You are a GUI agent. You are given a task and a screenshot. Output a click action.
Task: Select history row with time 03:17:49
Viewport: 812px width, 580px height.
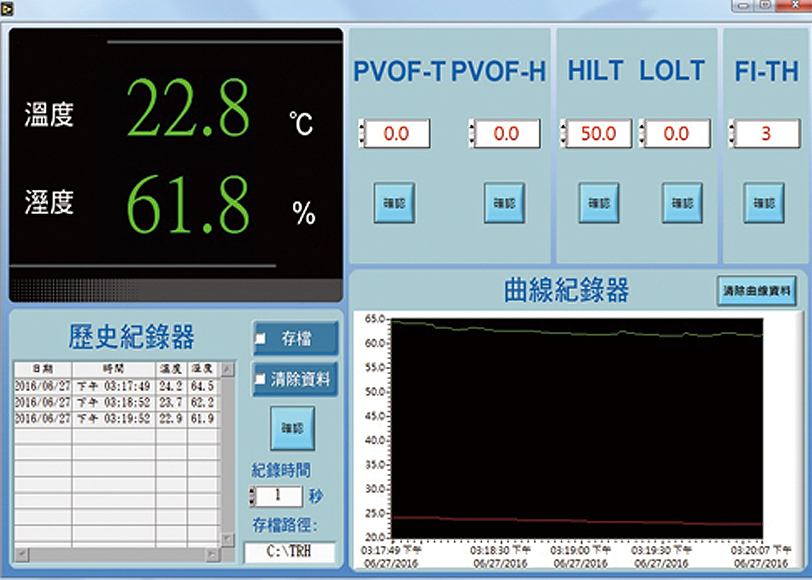117,386
